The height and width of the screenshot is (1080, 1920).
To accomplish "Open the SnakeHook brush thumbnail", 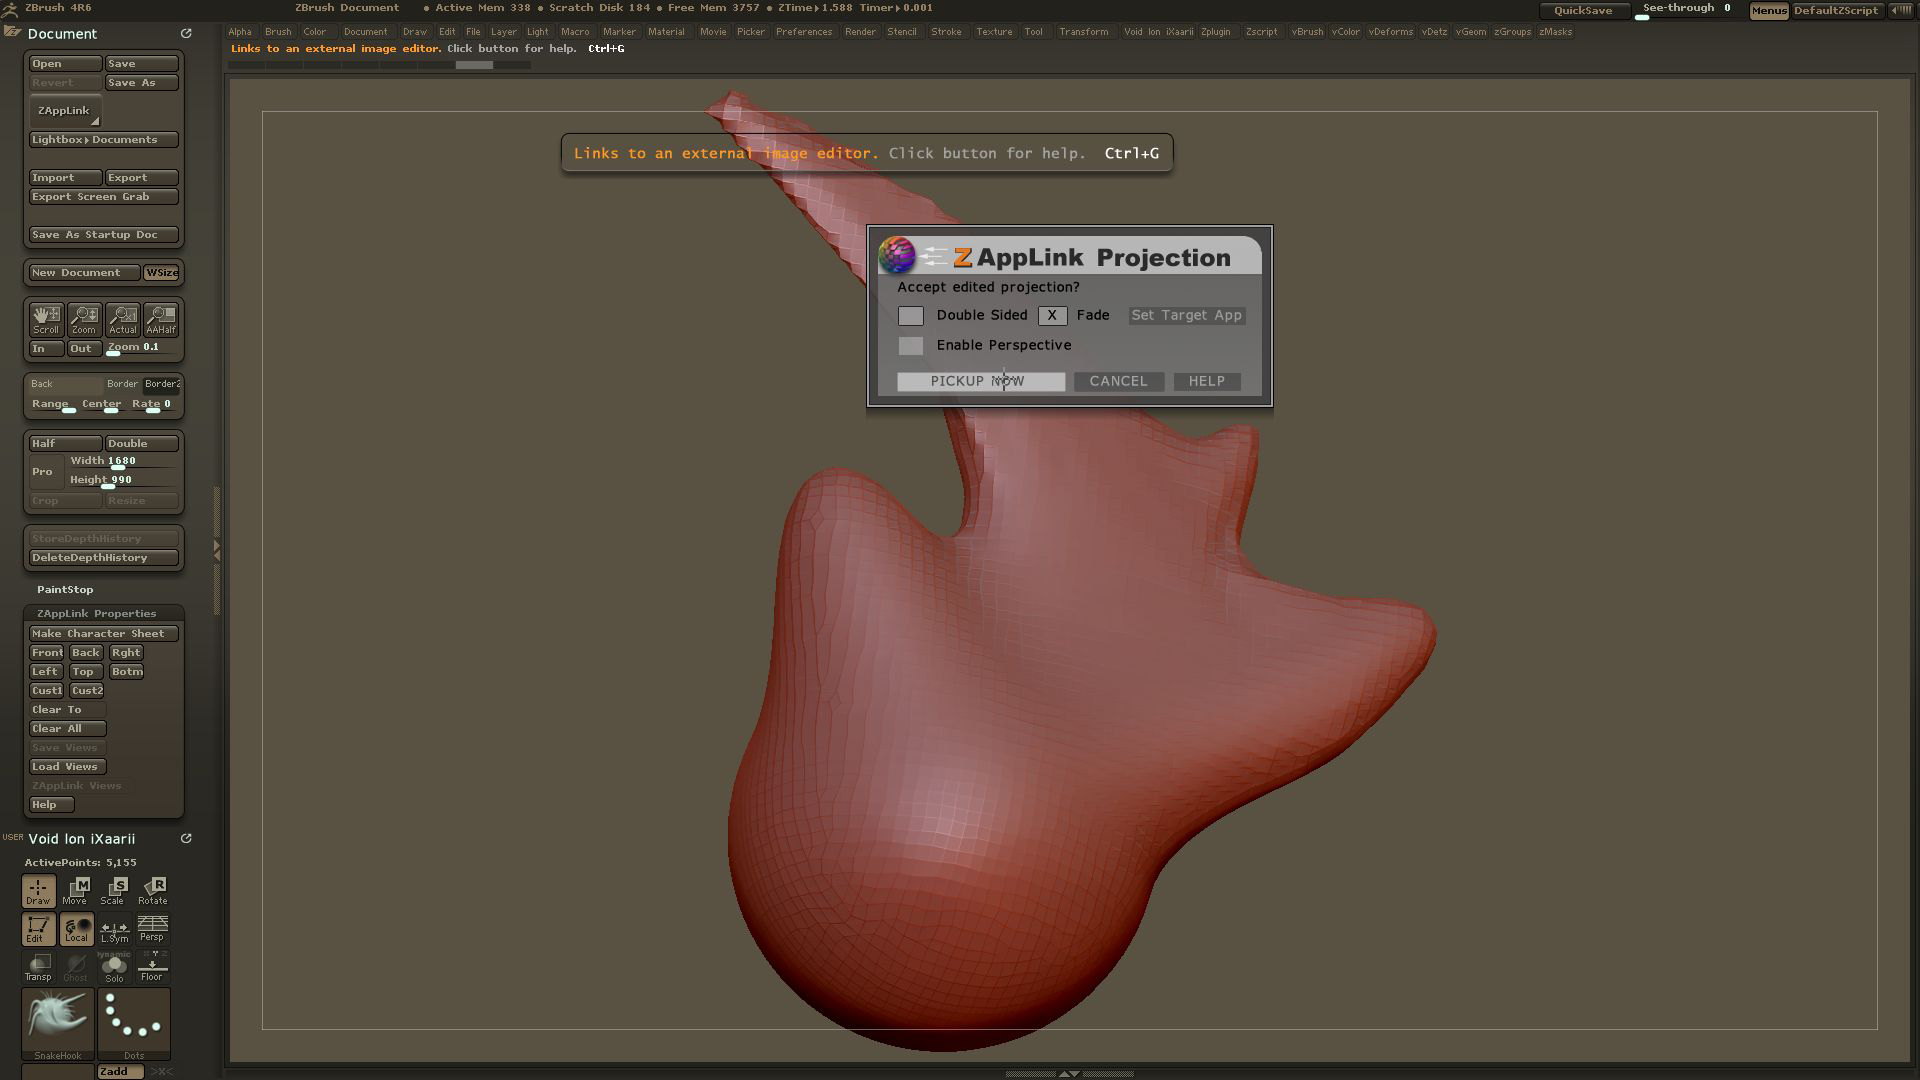I will click(x=58, y=1024).
